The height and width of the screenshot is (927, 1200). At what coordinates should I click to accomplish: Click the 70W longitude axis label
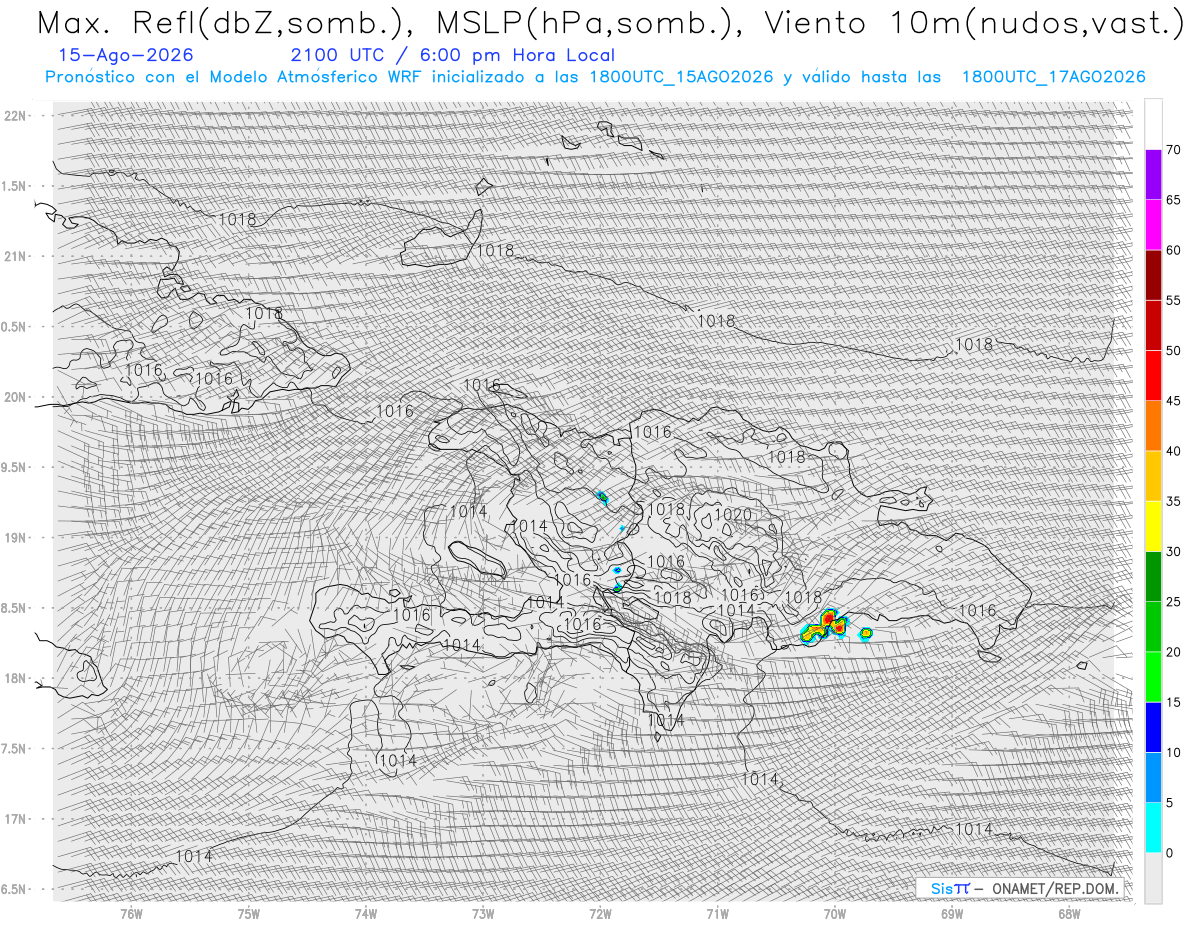tap(835, 914)
